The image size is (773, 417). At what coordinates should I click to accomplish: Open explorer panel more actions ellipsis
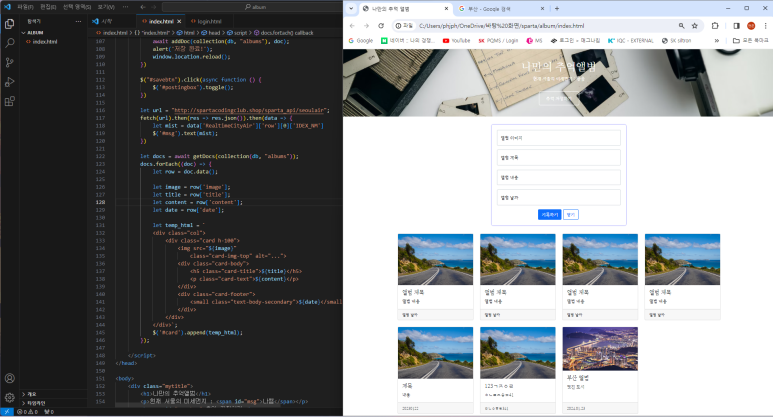(78, 22)
